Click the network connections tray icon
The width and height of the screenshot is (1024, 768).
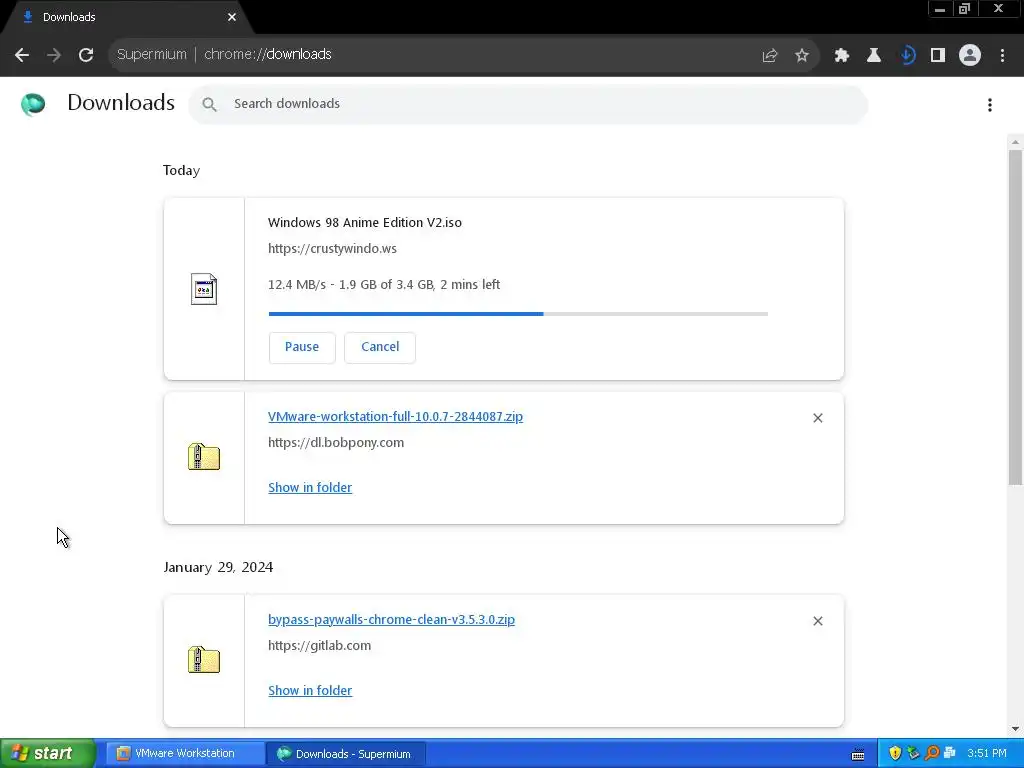(950, 754)
